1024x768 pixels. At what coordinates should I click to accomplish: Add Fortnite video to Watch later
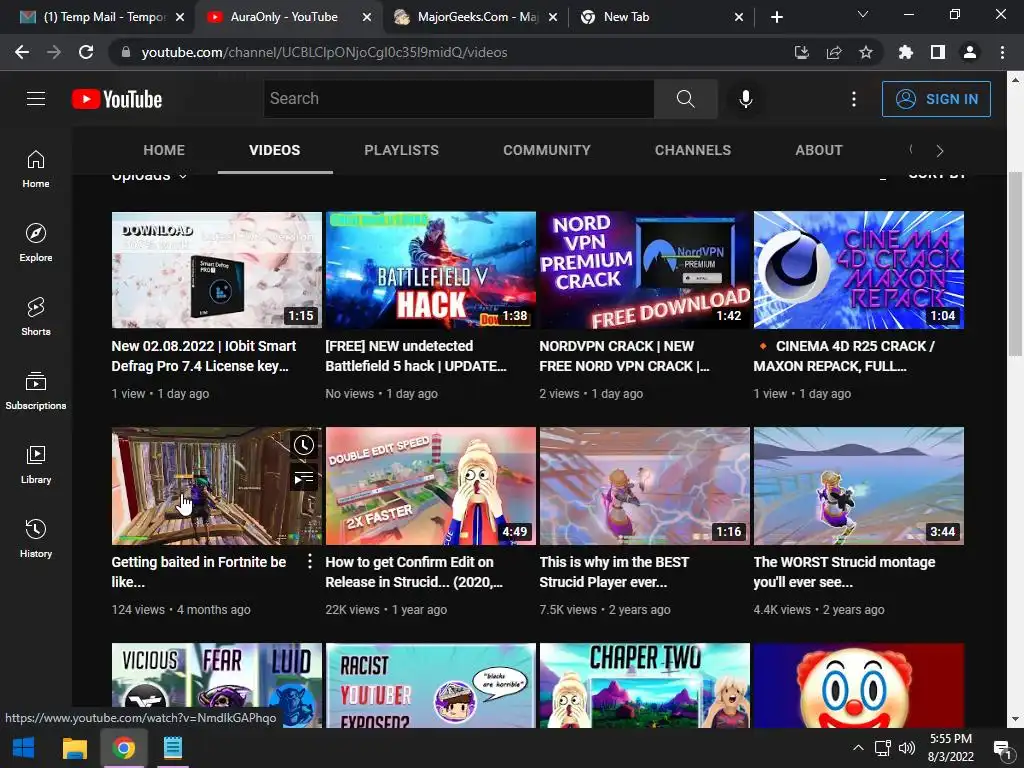click(304, 445)
